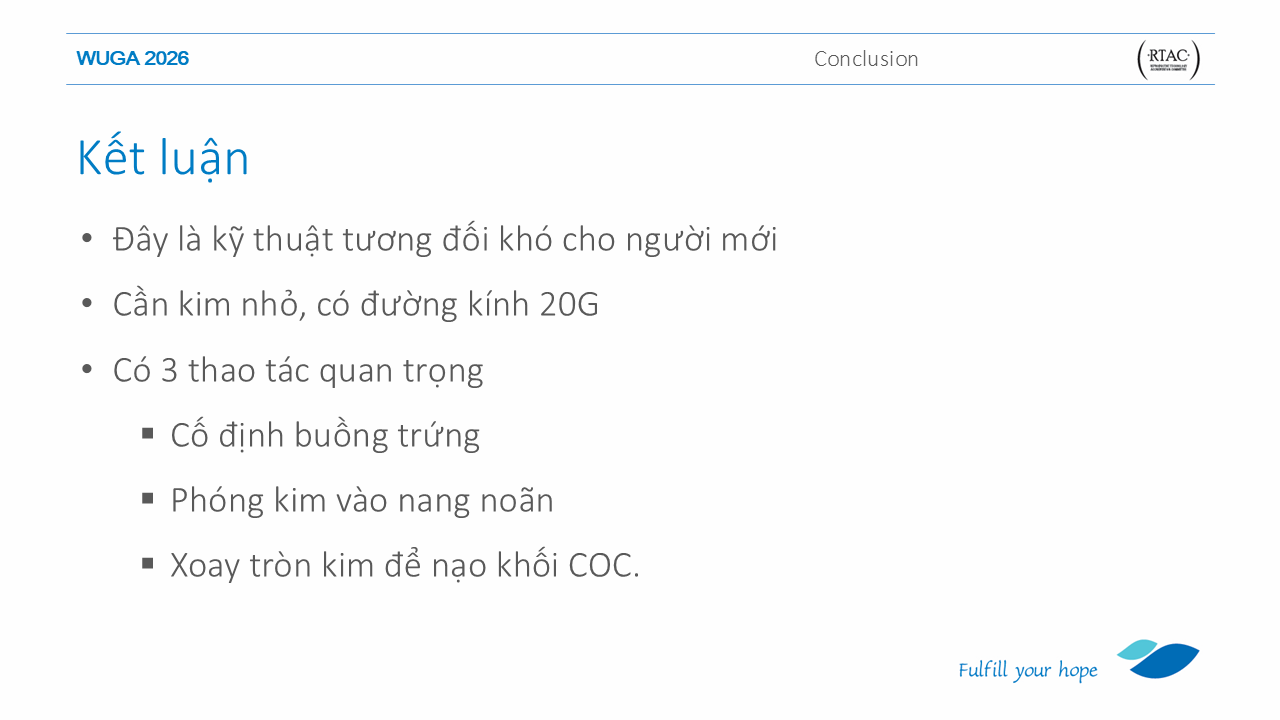This screenshot has width=1280, height=720.
Task: Click square bullet before Xoay tròn
Action: click(148, 563)
